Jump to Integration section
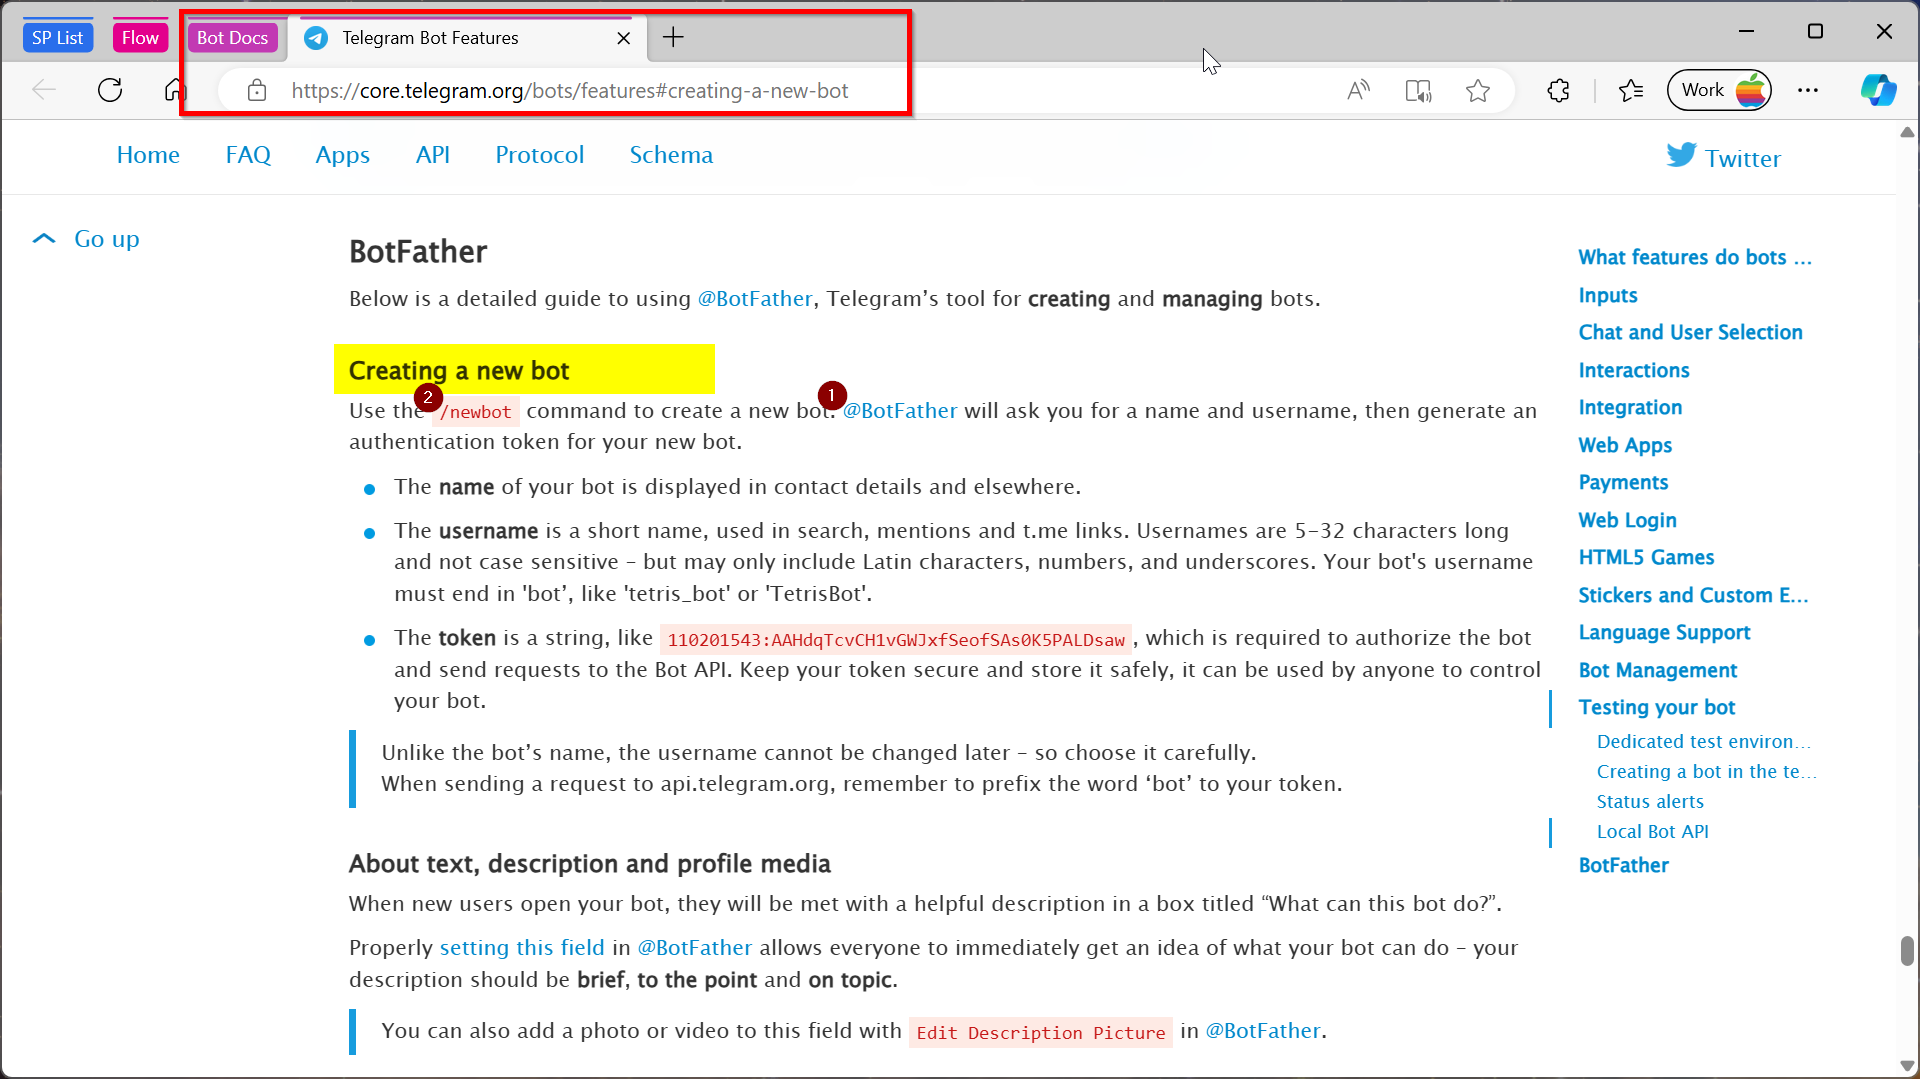 [1630, 407]
